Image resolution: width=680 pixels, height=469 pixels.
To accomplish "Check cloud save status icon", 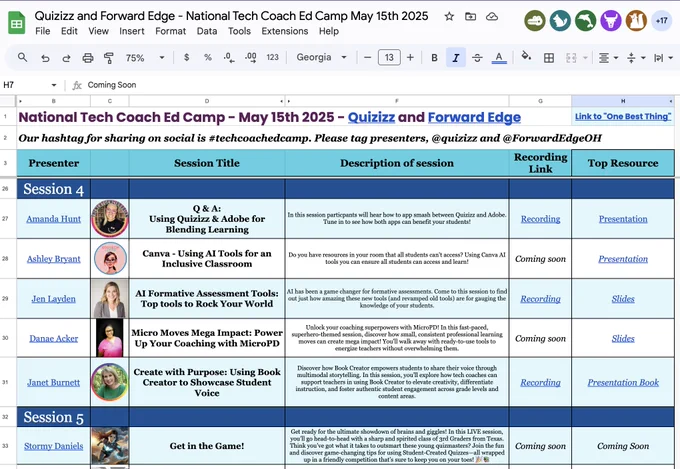I will click(x=492, y=16).
